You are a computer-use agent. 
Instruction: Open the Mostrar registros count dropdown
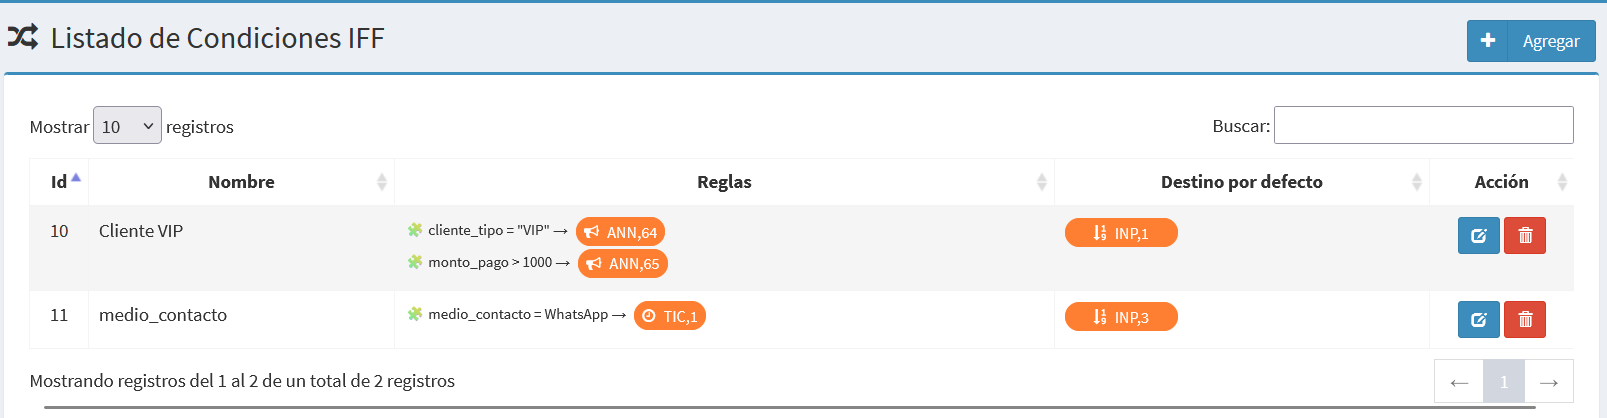[127, 126]
